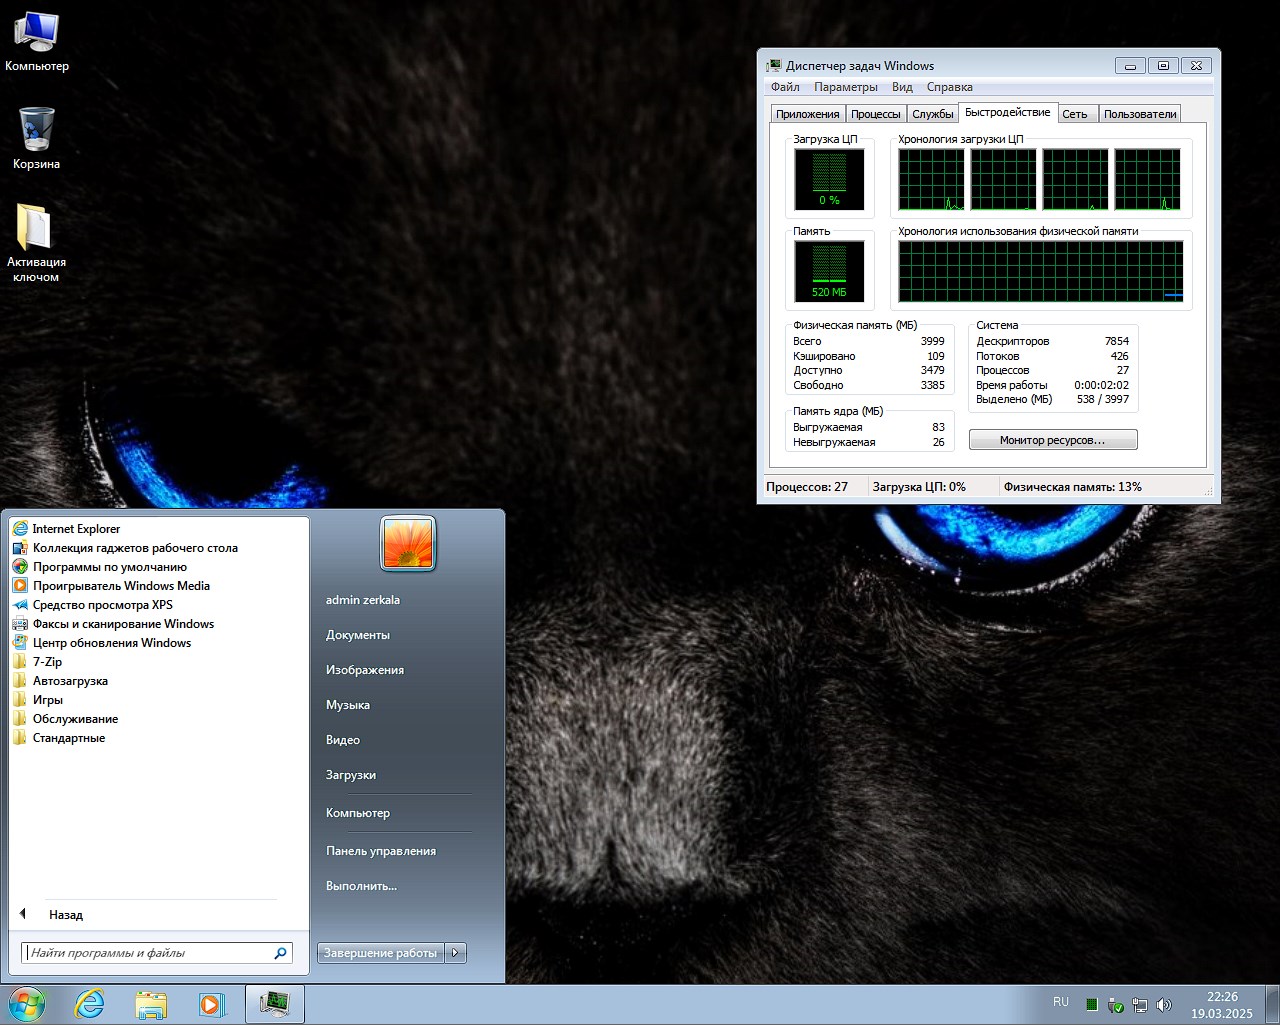Open Компьютер in the Start menu right pane
The height and width of the screenshot is (1025, 1280).
click(358, 813)
